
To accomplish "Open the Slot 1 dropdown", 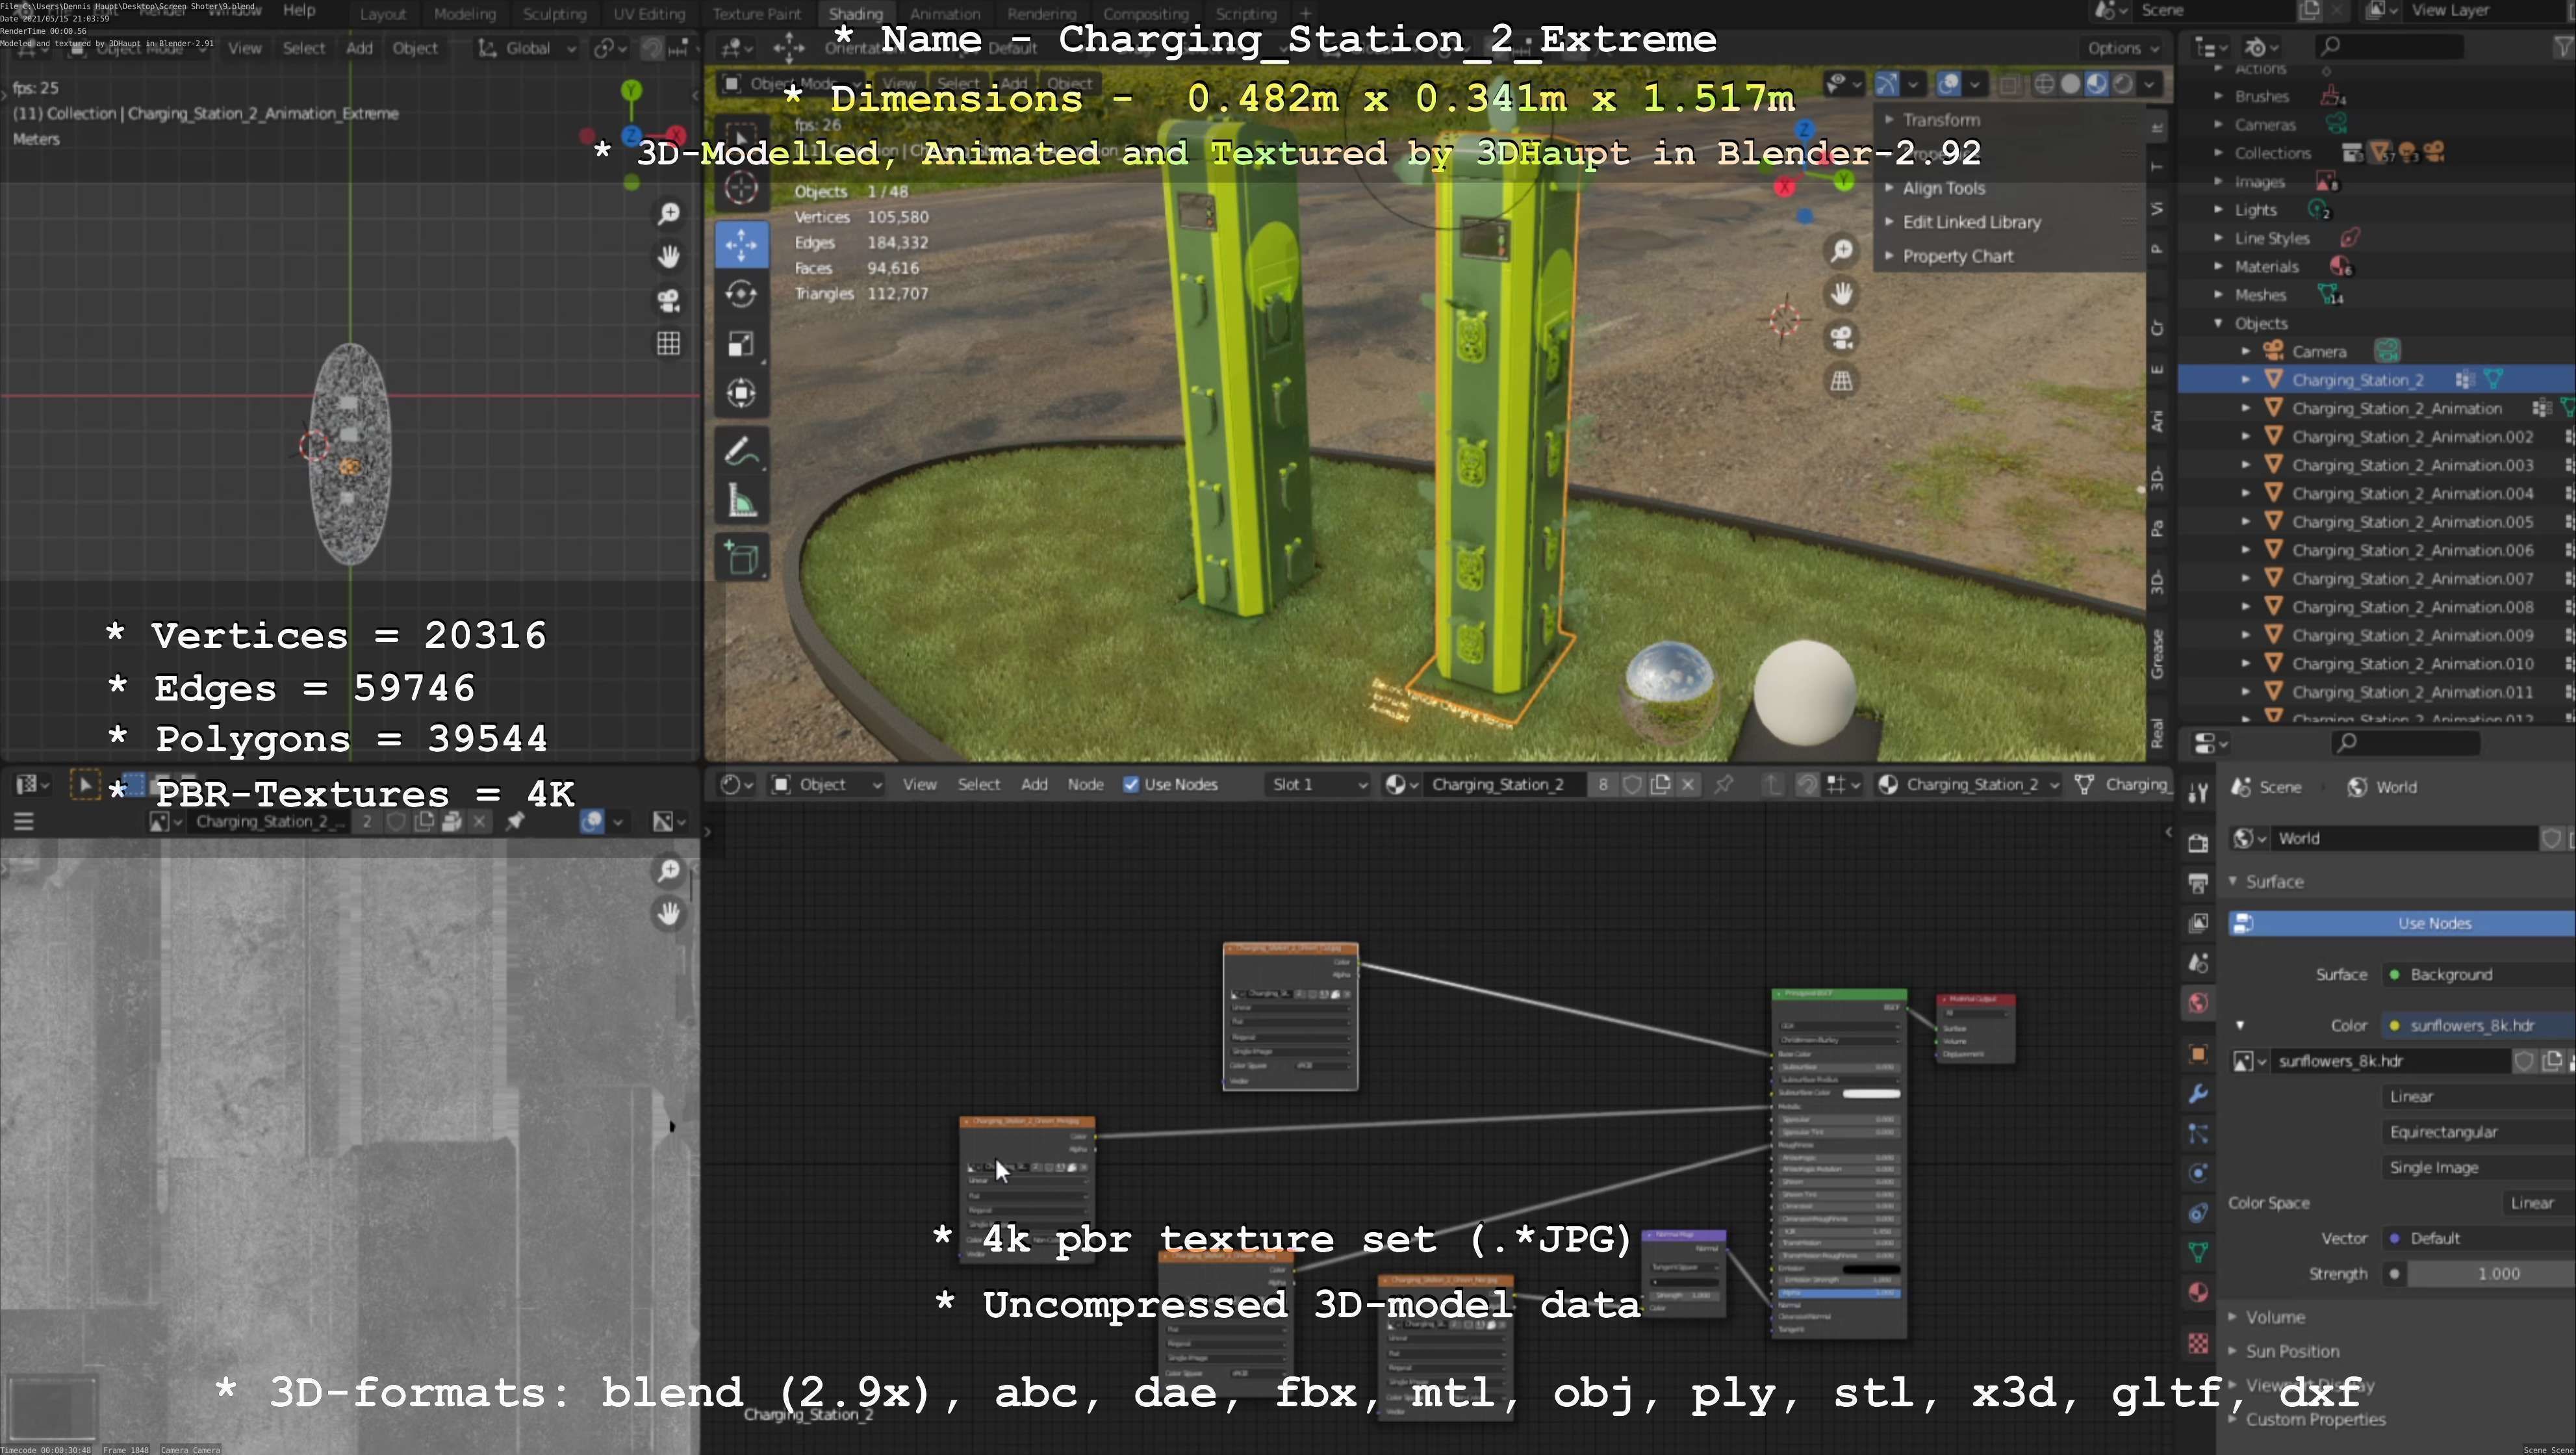I will point(1317,785).
